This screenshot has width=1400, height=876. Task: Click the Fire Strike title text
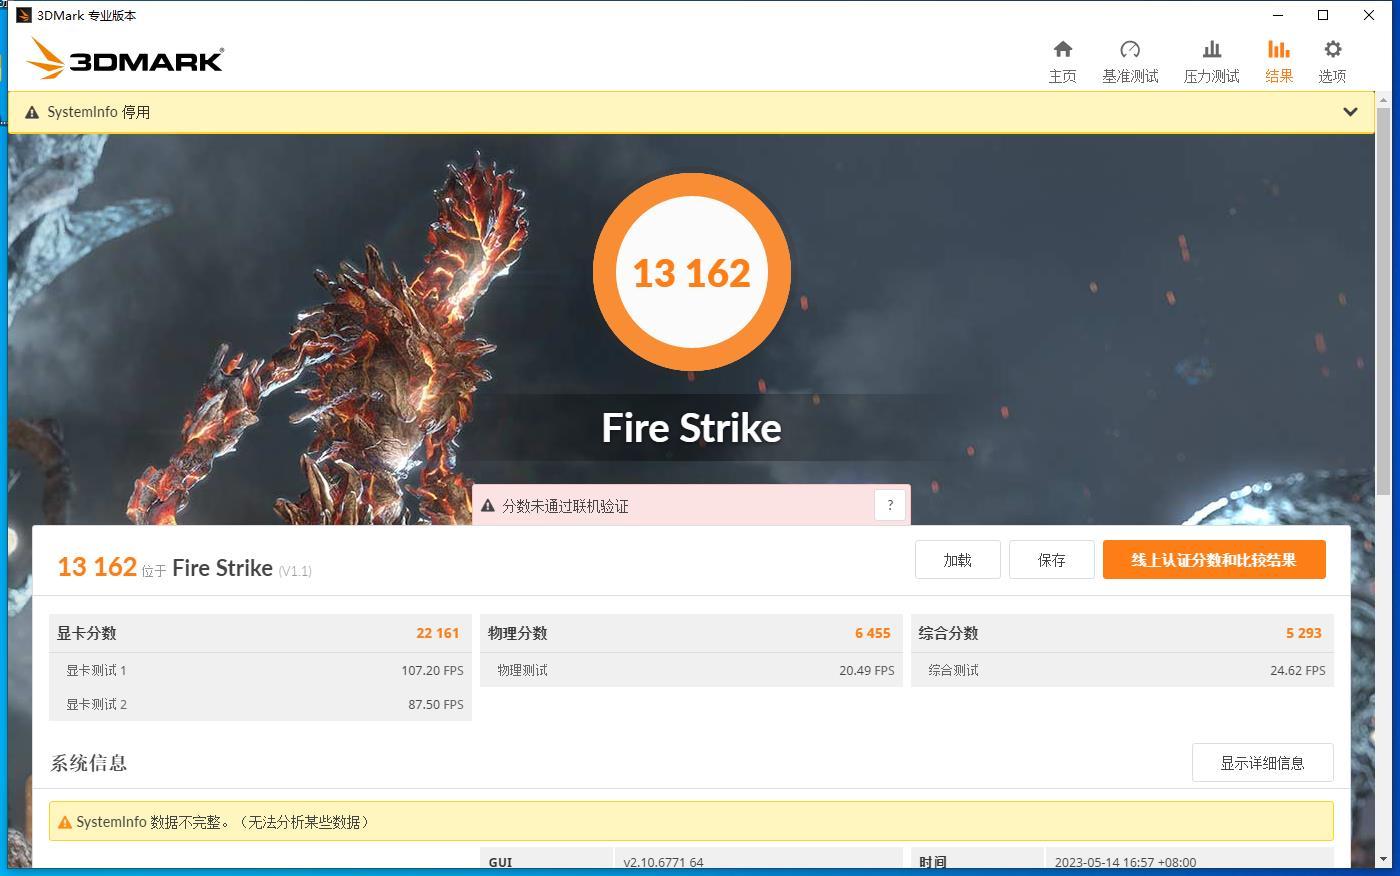point(692,428)
